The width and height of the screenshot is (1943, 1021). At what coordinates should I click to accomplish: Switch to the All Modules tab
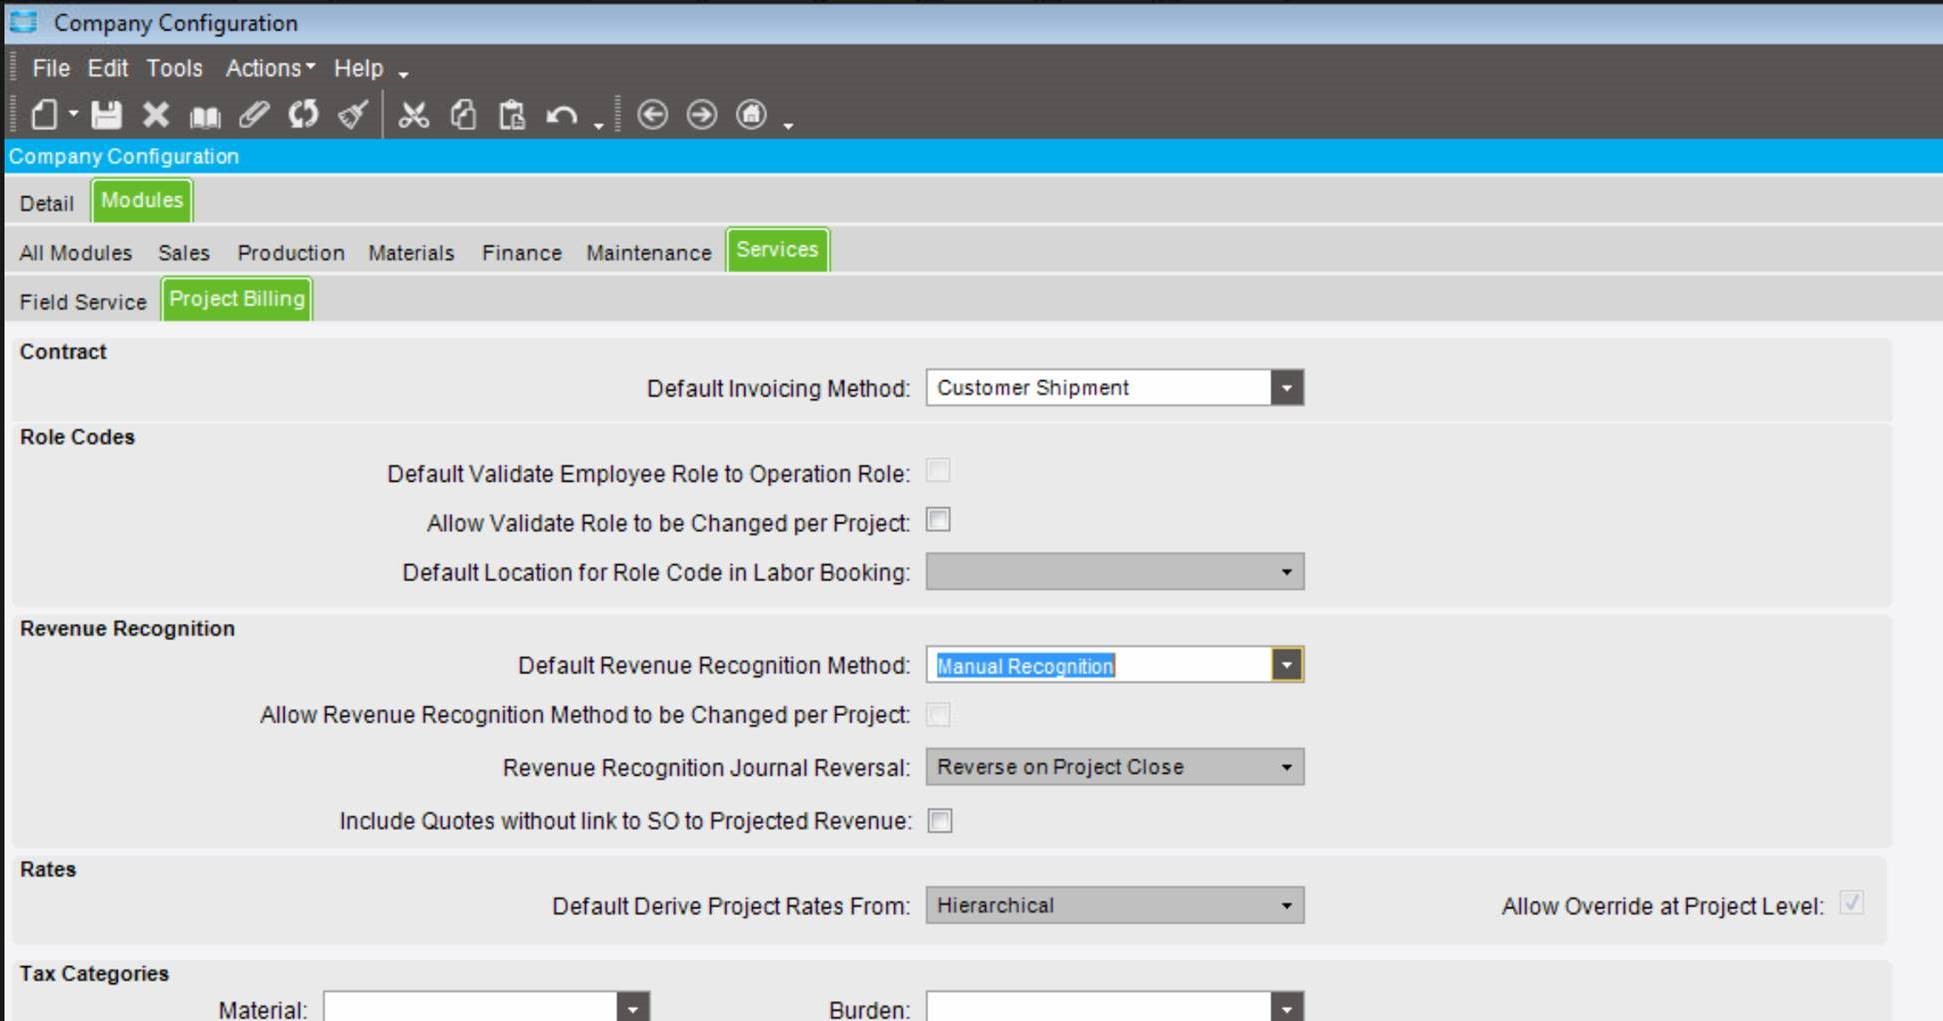pos(76,253)
